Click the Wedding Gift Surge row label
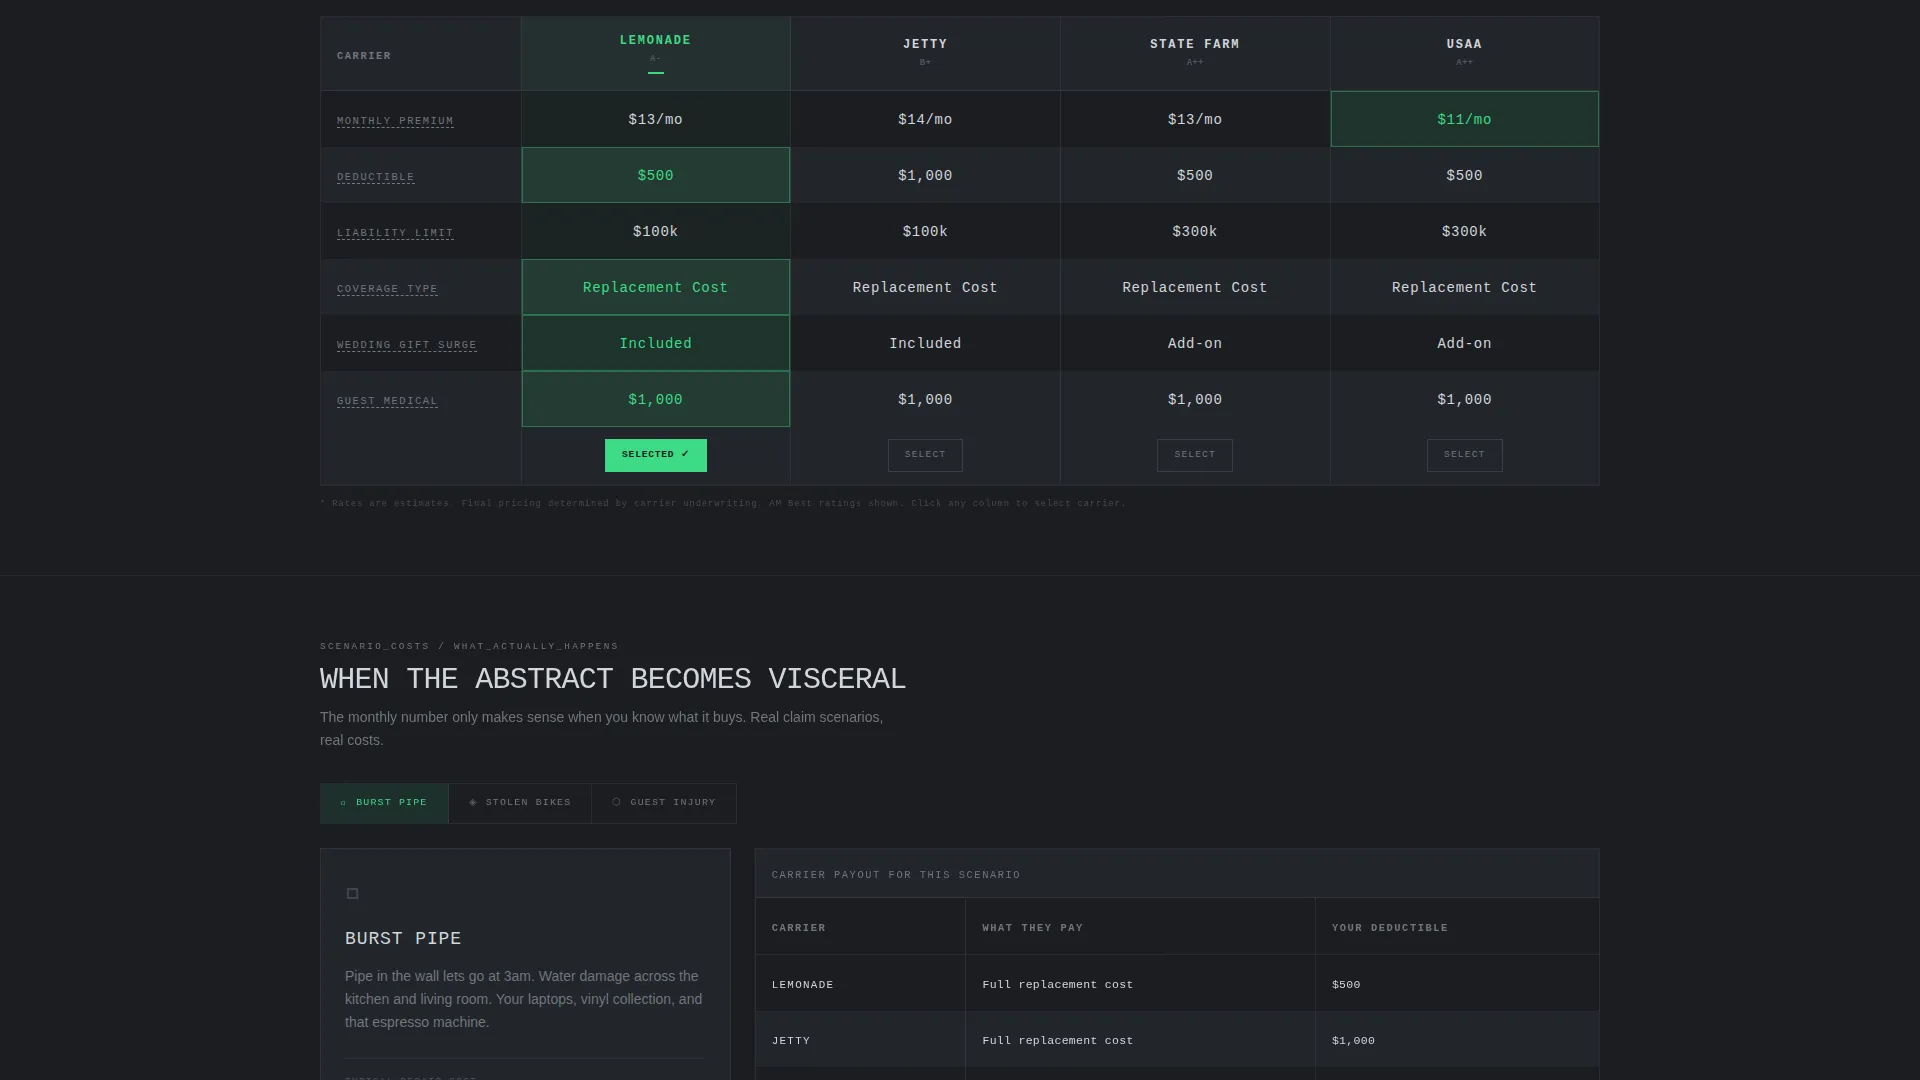This screenshot has height=1080, width=1920. point(406,345)
